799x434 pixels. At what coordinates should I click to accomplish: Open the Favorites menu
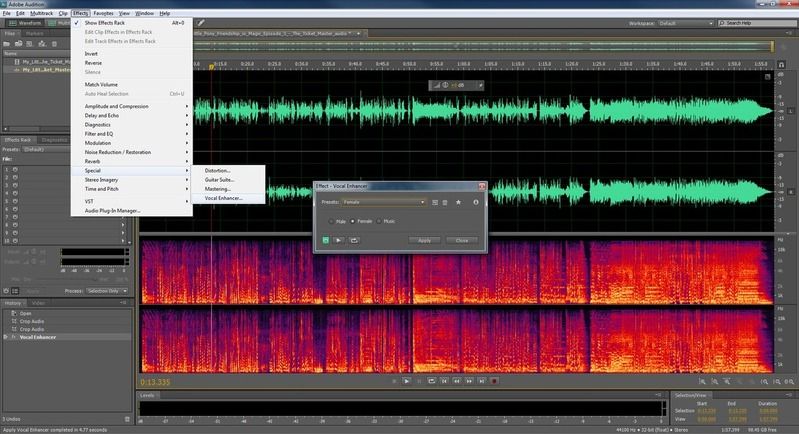tap(103, 13)
